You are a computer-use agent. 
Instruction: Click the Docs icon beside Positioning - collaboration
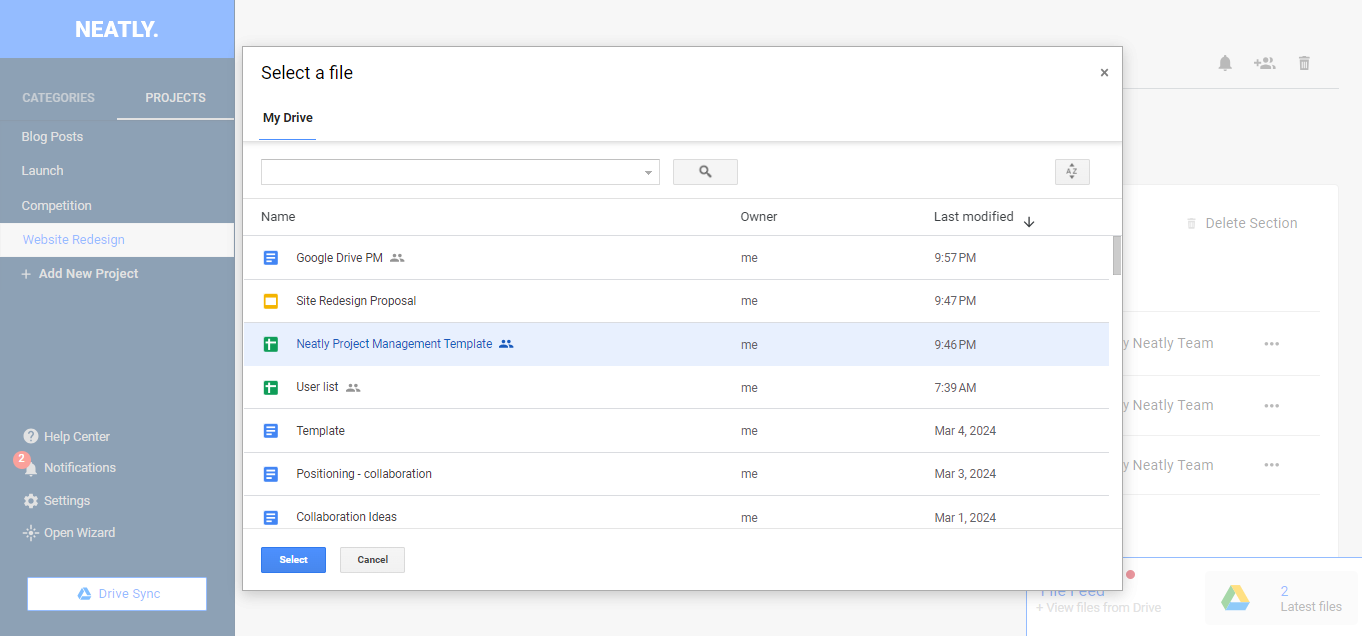(270, 474)
